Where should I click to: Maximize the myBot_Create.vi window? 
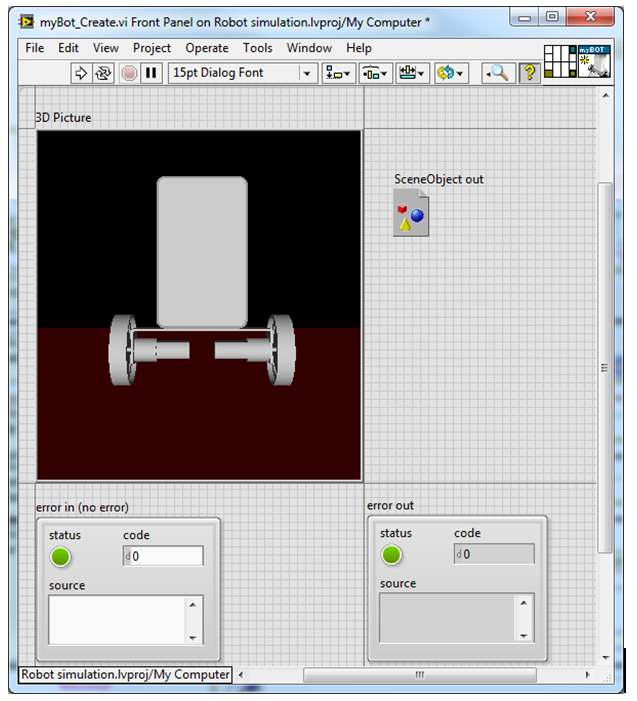click(x=553, y=17)
